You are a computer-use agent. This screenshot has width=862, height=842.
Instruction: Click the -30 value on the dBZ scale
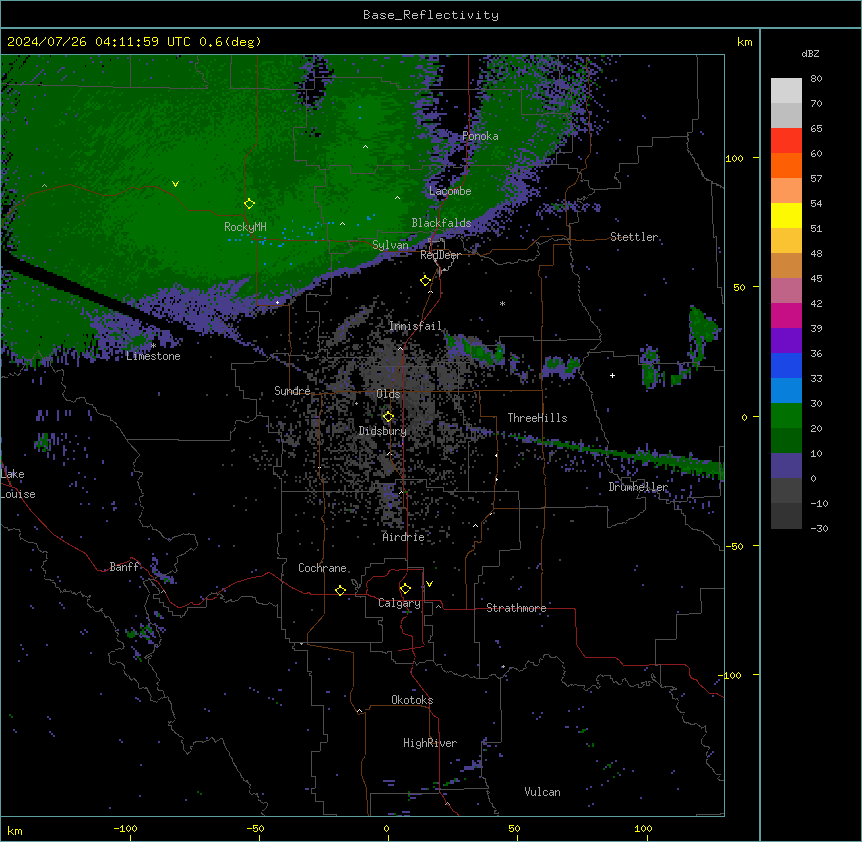point(819,528)
